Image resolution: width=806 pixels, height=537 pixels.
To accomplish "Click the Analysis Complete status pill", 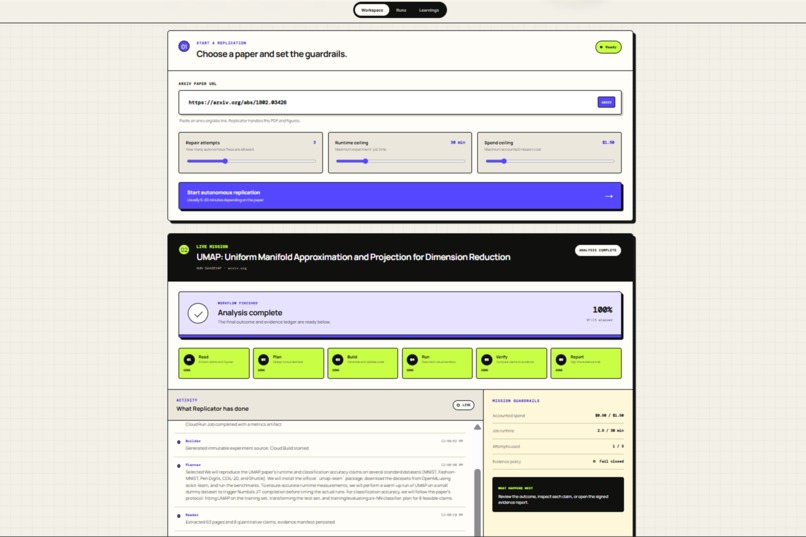I will tap(598, 250).
